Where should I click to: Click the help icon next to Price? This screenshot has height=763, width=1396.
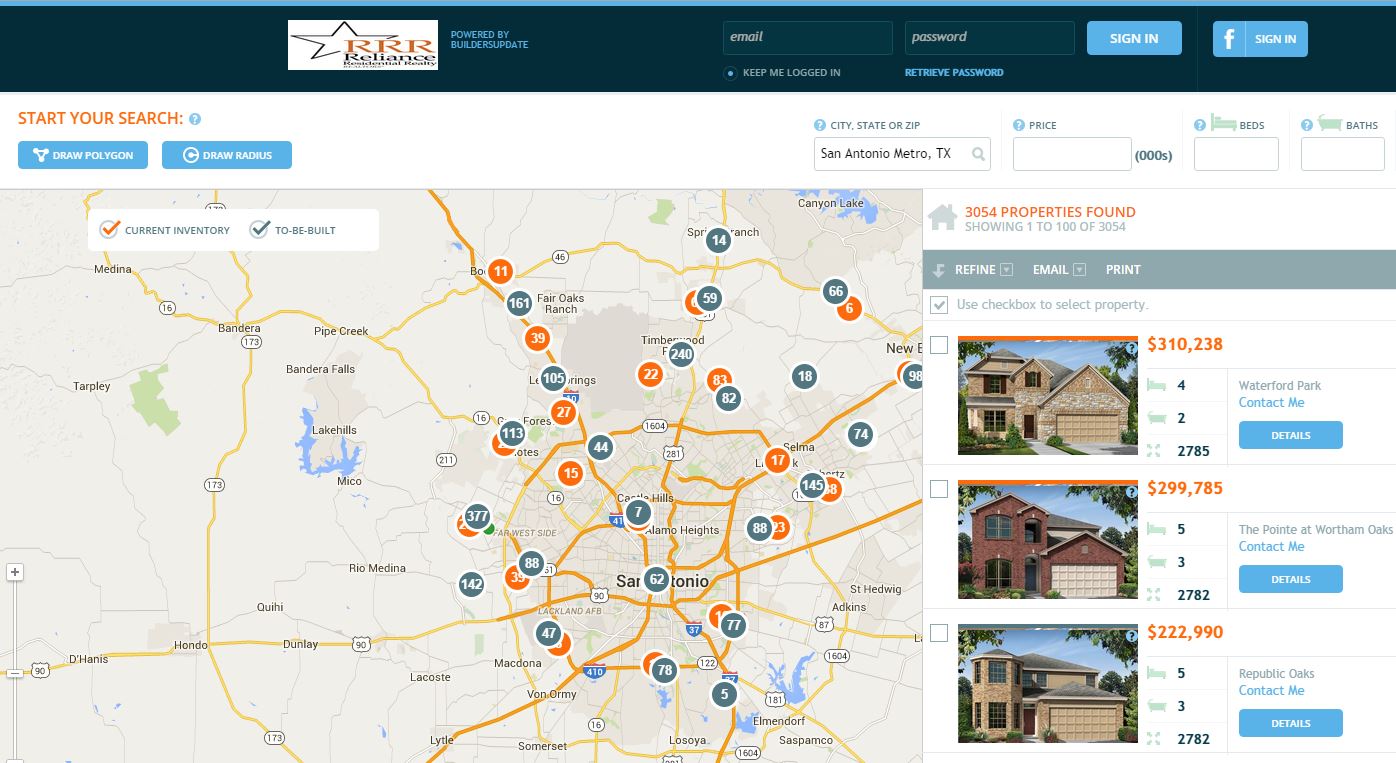tap(1019, 125)
